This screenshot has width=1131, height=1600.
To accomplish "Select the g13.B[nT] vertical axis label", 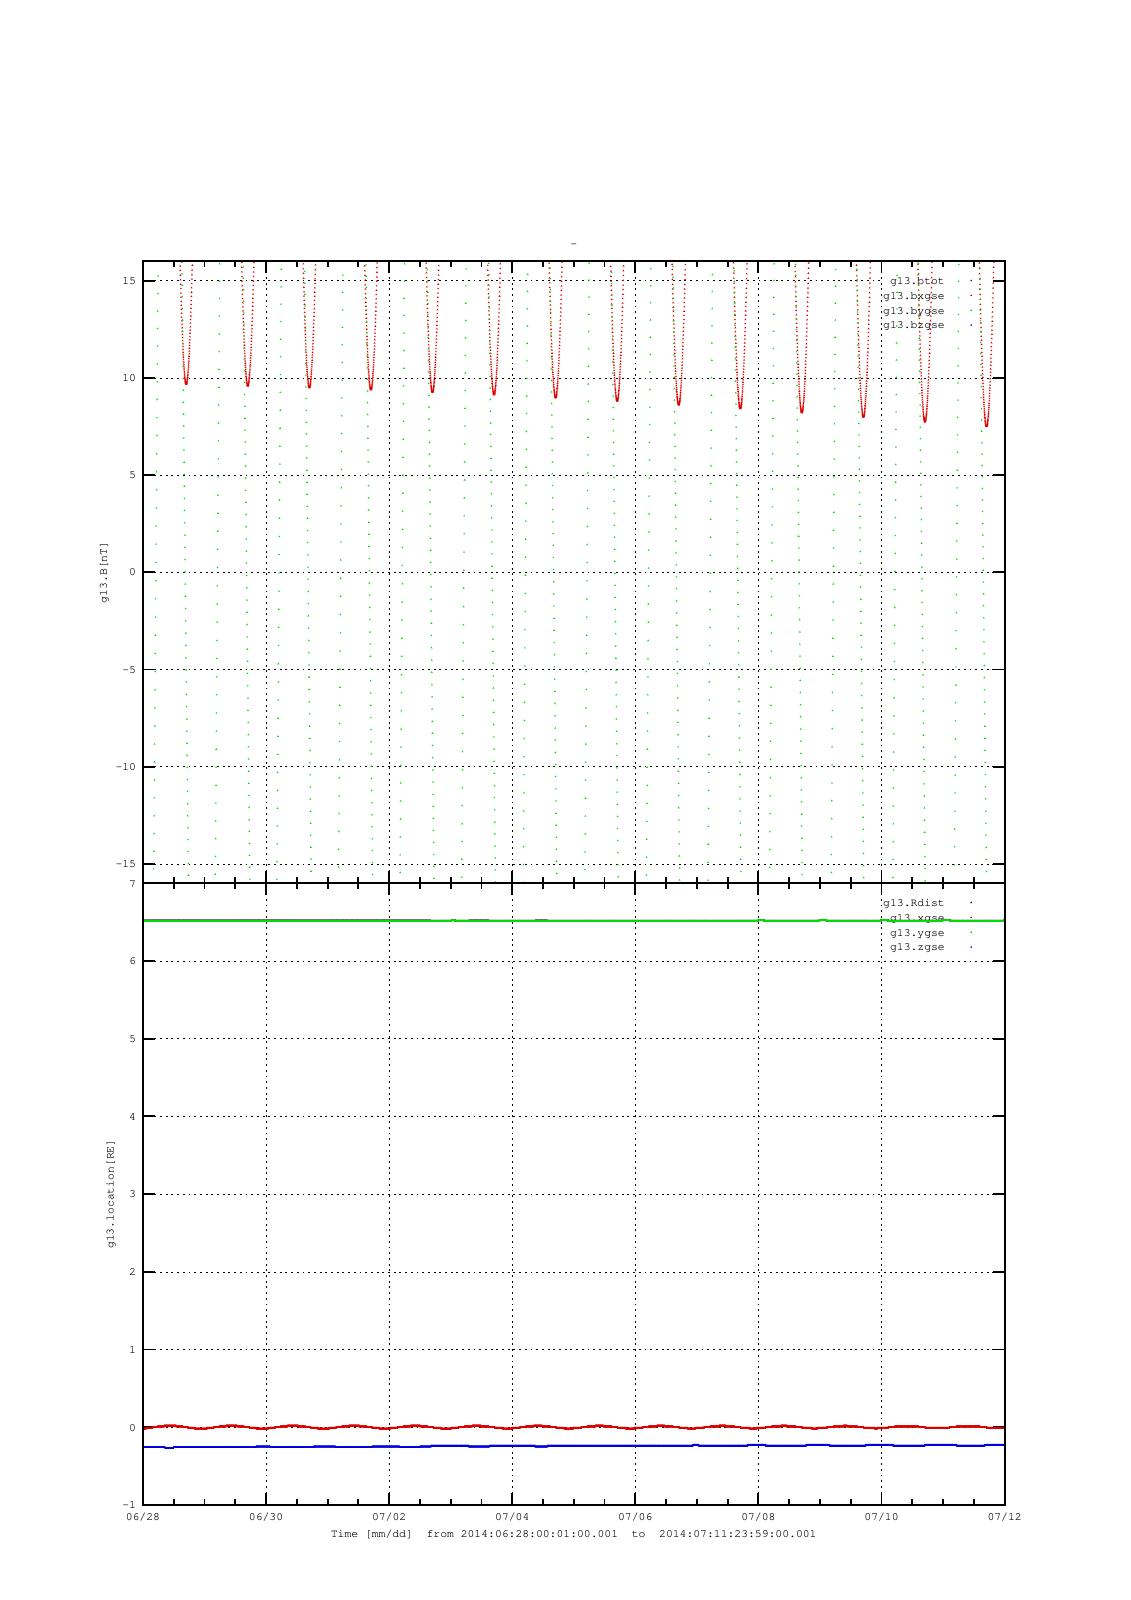I will [x=104, y=572].
